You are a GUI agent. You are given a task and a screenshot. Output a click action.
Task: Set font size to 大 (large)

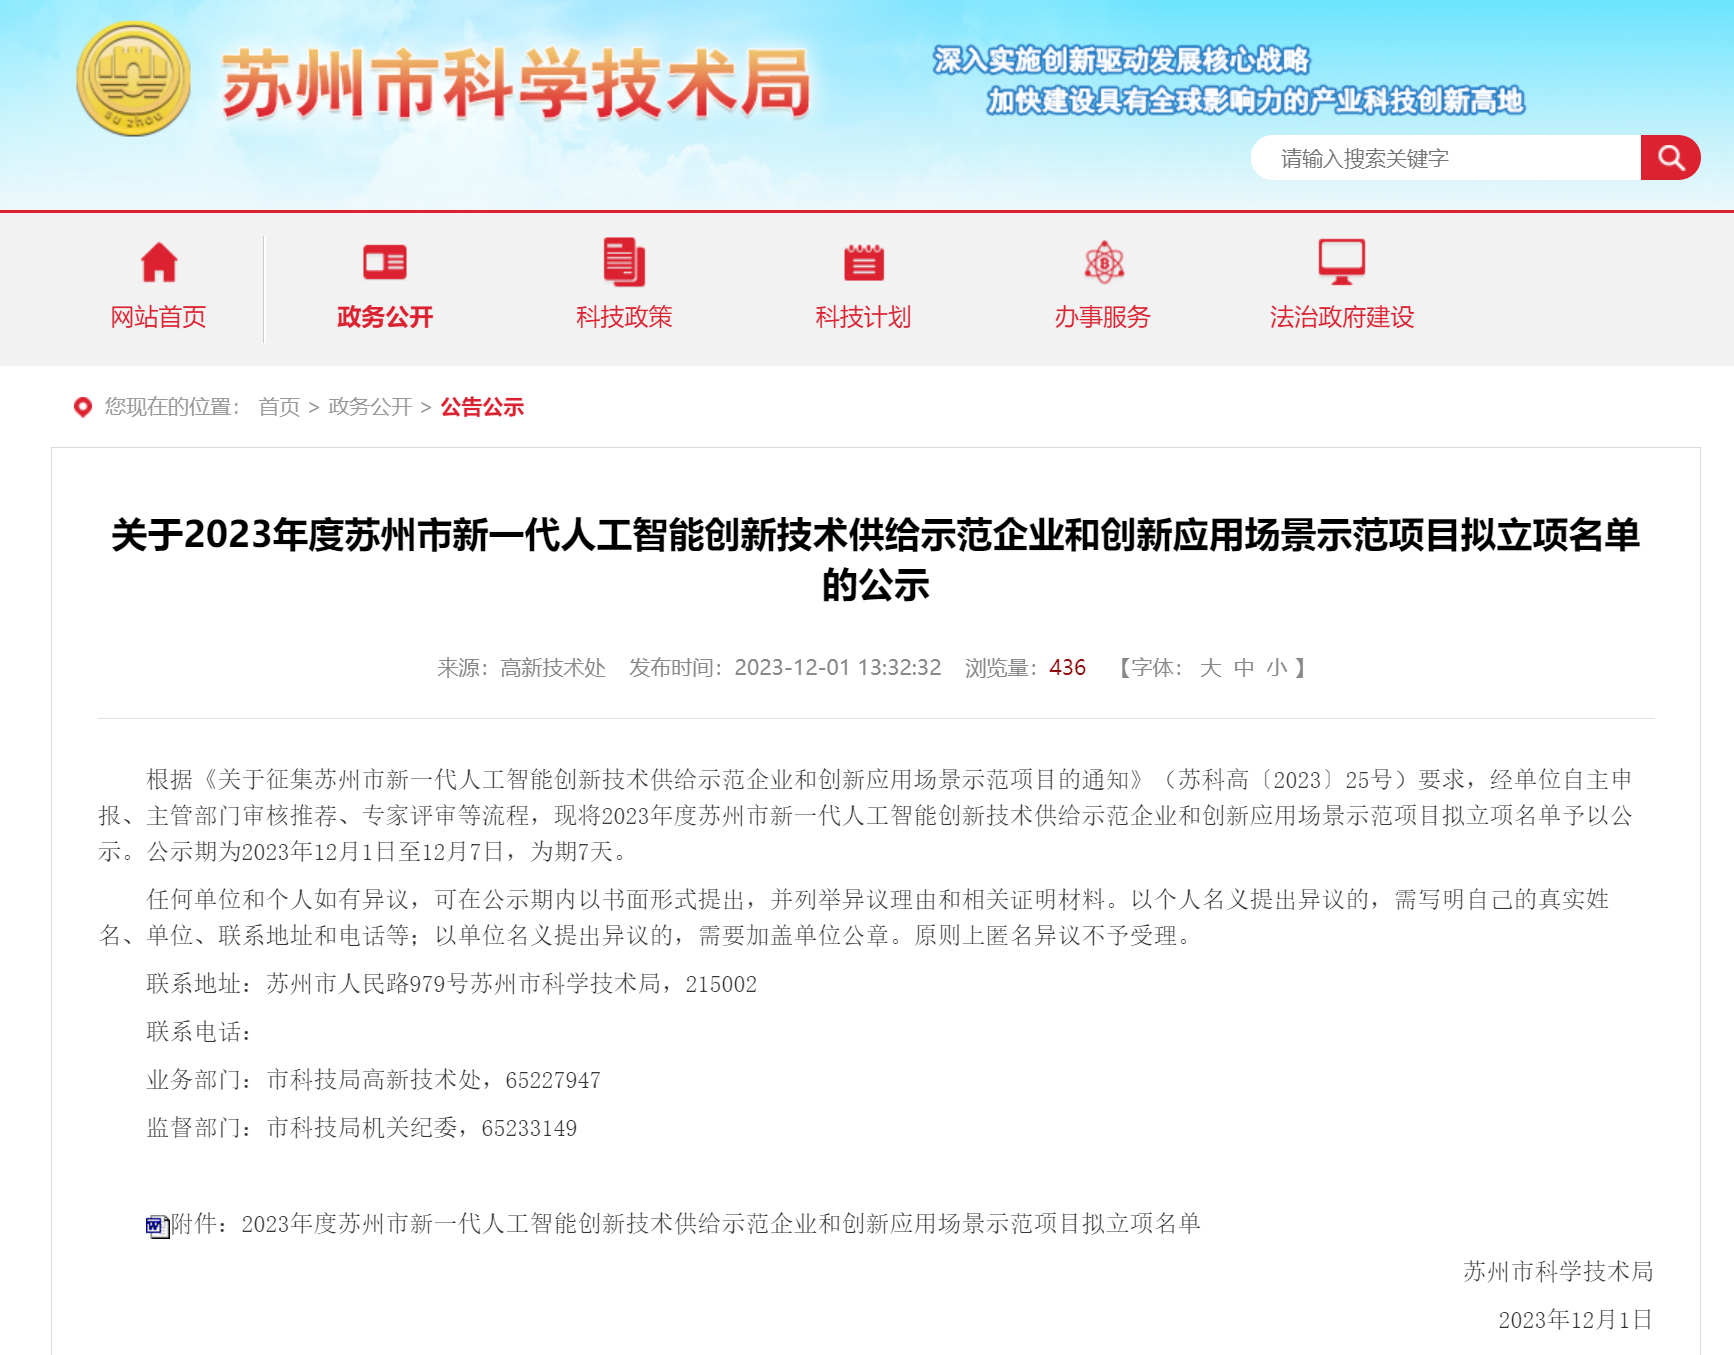1210,668
